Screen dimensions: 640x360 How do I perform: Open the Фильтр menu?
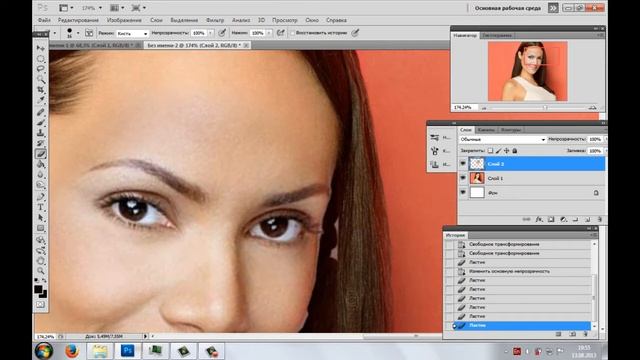pos(215,20)
